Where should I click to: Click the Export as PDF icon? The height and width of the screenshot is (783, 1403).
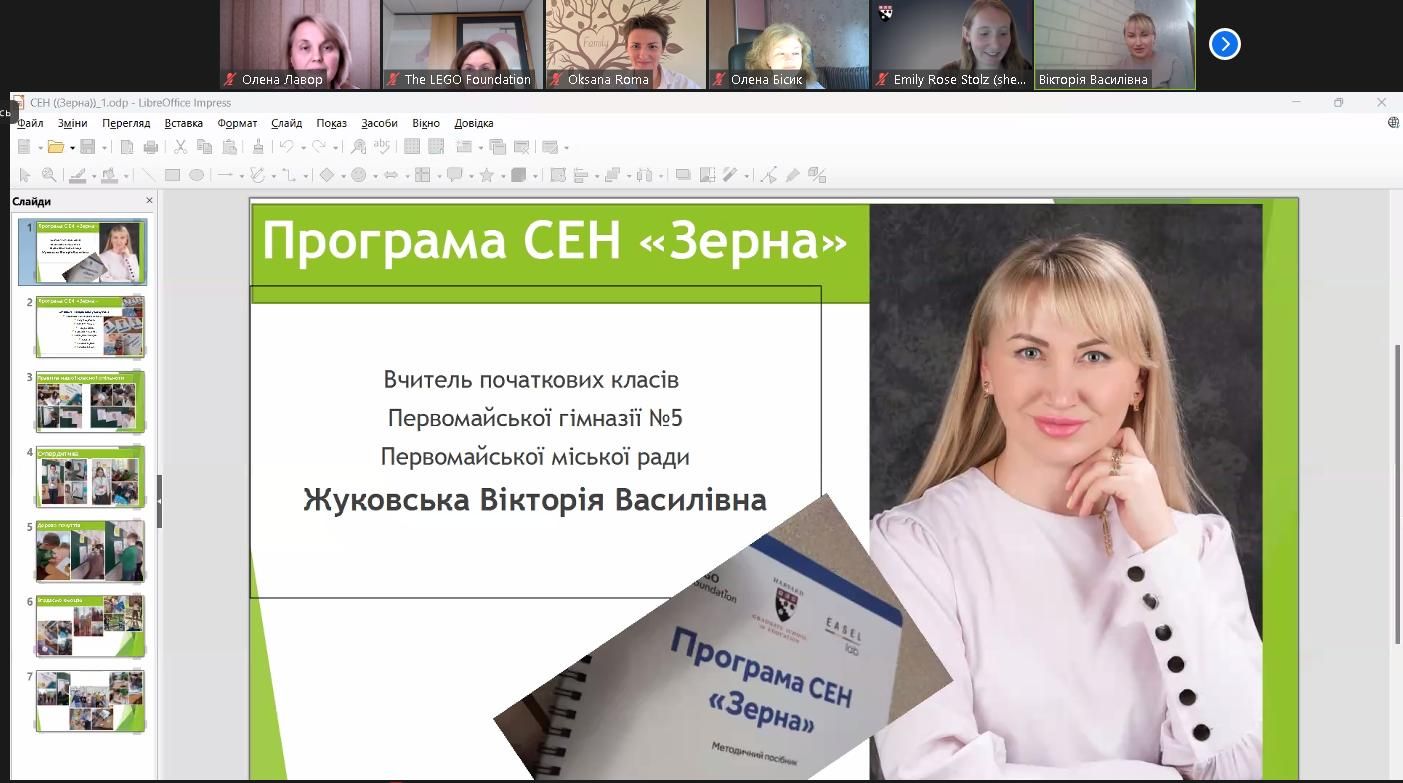pyautogui.click(x=127, y=147)
